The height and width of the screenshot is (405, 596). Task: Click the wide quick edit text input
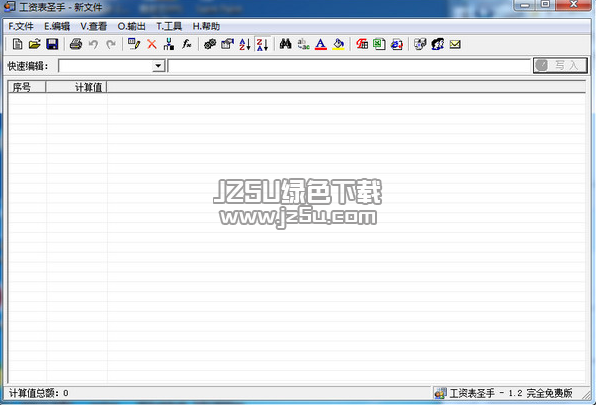click(x=349, y=66)
